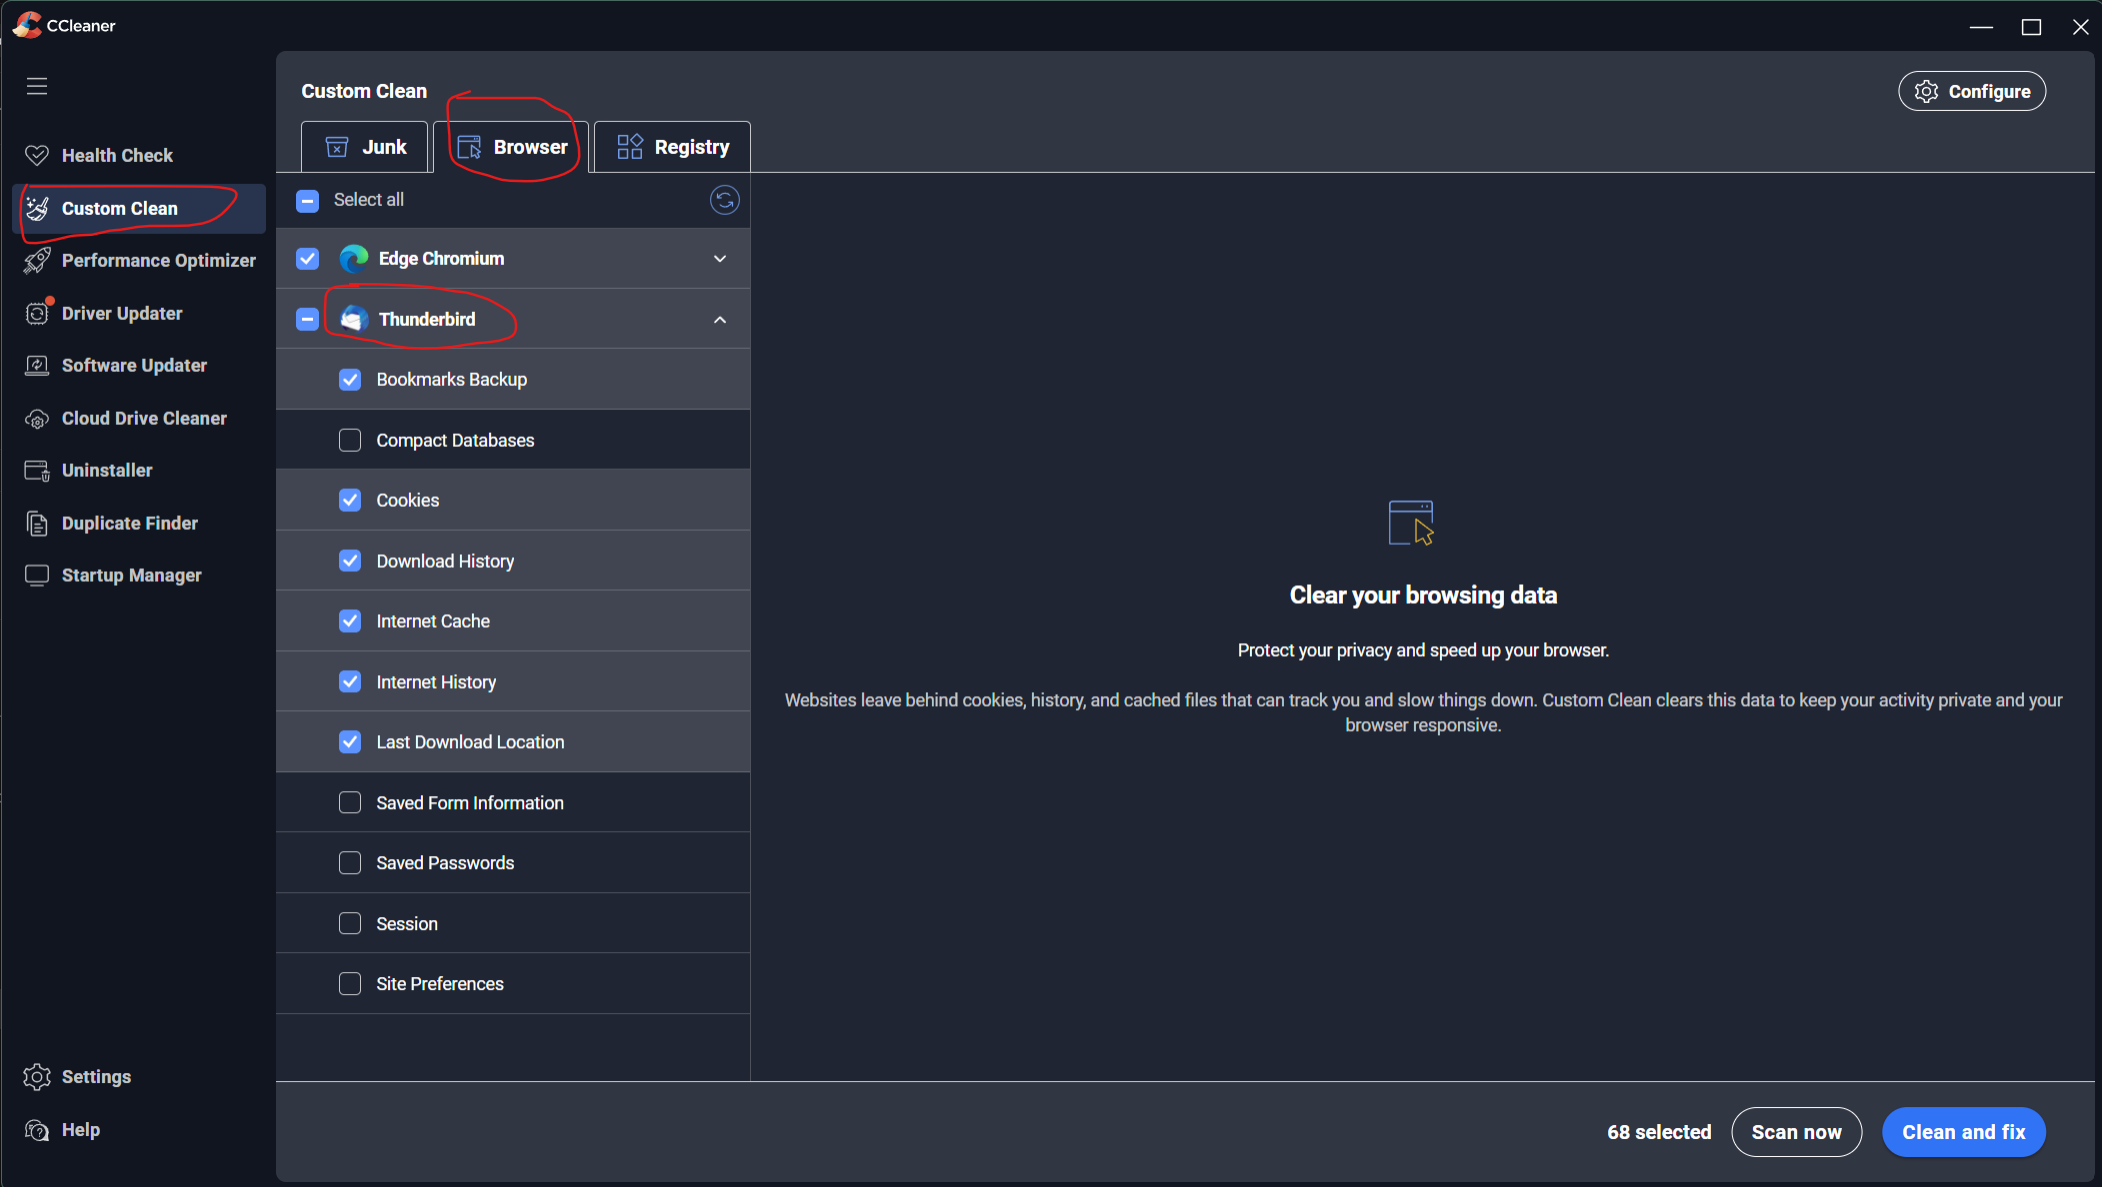Open Help from sidebar
The width and height of the screenshot is (2102, 1187).
pyautogui.click(x=139, y=1129)
